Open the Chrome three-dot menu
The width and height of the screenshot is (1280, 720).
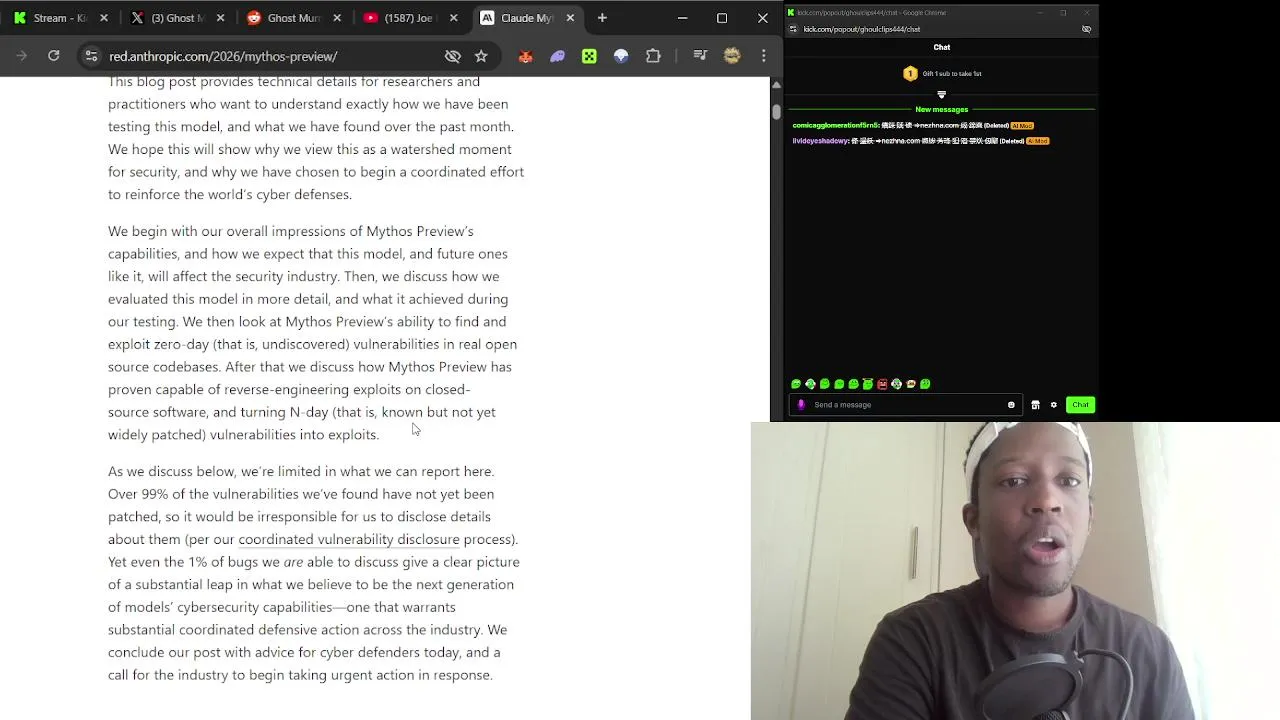tap(764, 56)
